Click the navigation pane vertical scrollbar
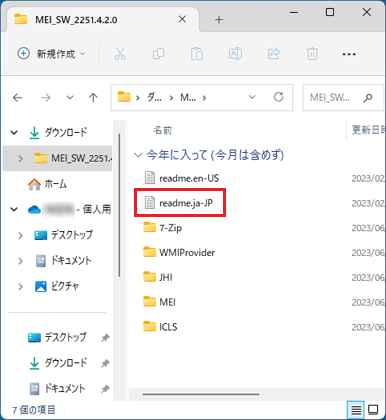 (119, 205)
